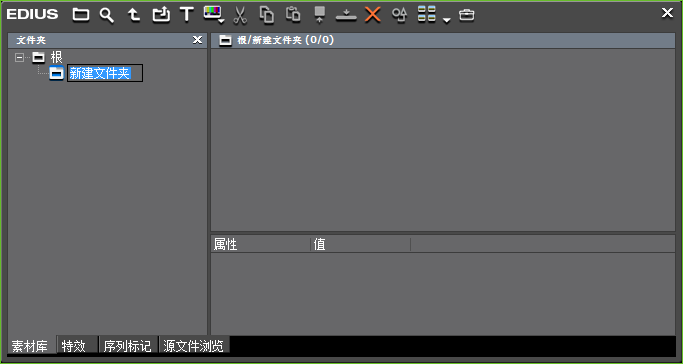
Task: Click the add title T icon
Action: pos(186,14)
